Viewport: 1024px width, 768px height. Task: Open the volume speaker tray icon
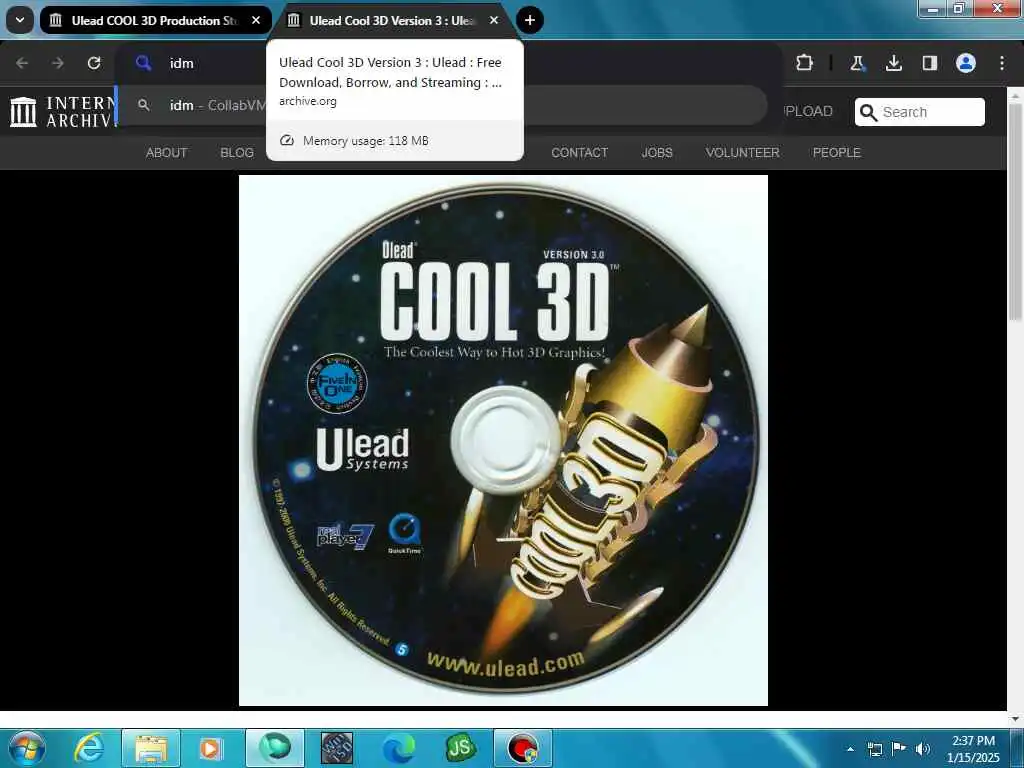[x=922, y=749]
